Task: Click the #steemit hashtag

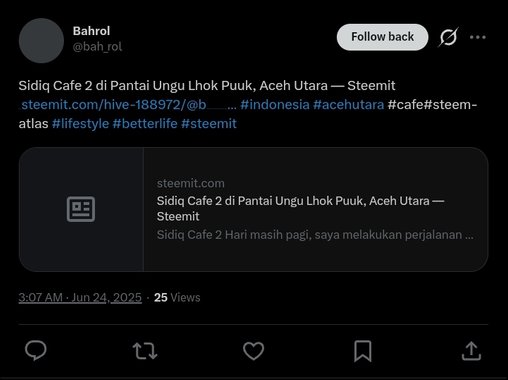Action: (x=209, y=124)
